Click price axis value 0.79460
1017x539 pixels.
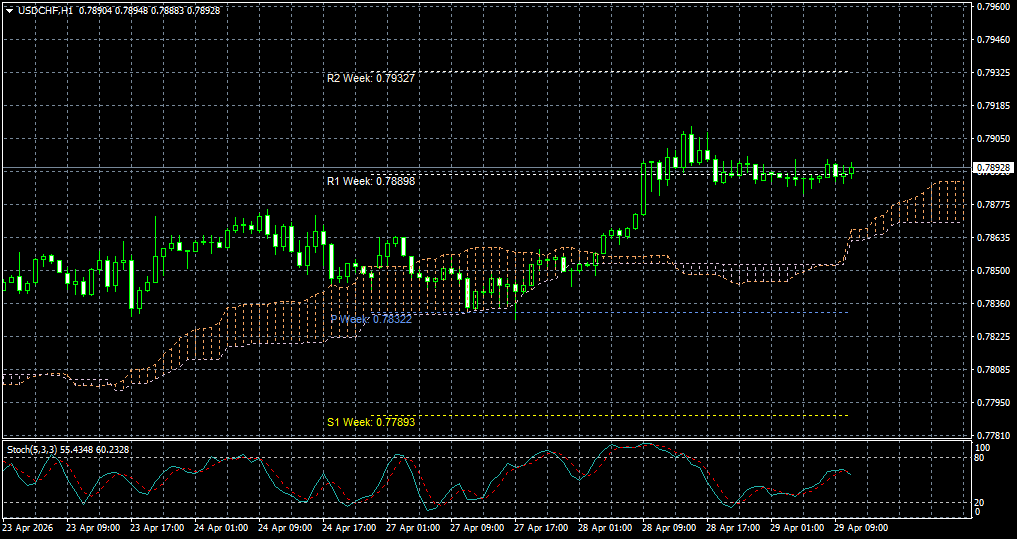tap(992, 39)
